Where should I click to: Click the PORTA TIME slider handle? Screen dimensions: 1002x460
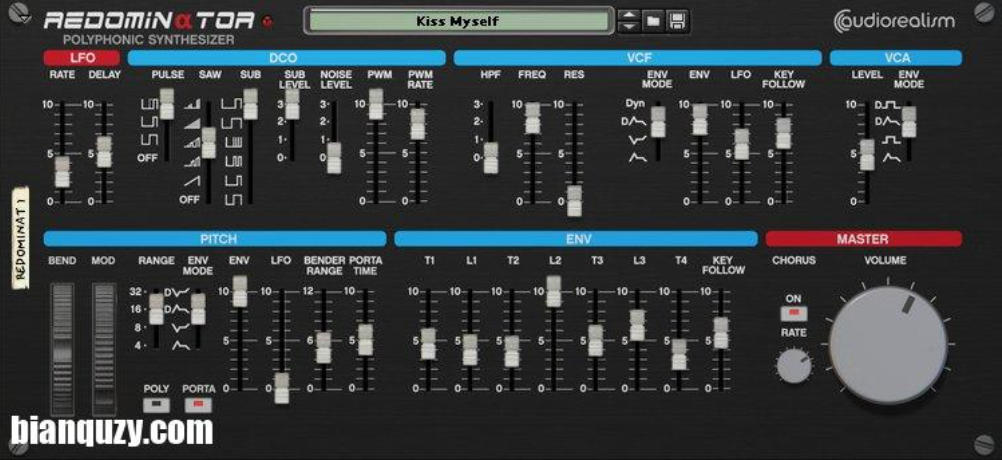click(365, 340)
